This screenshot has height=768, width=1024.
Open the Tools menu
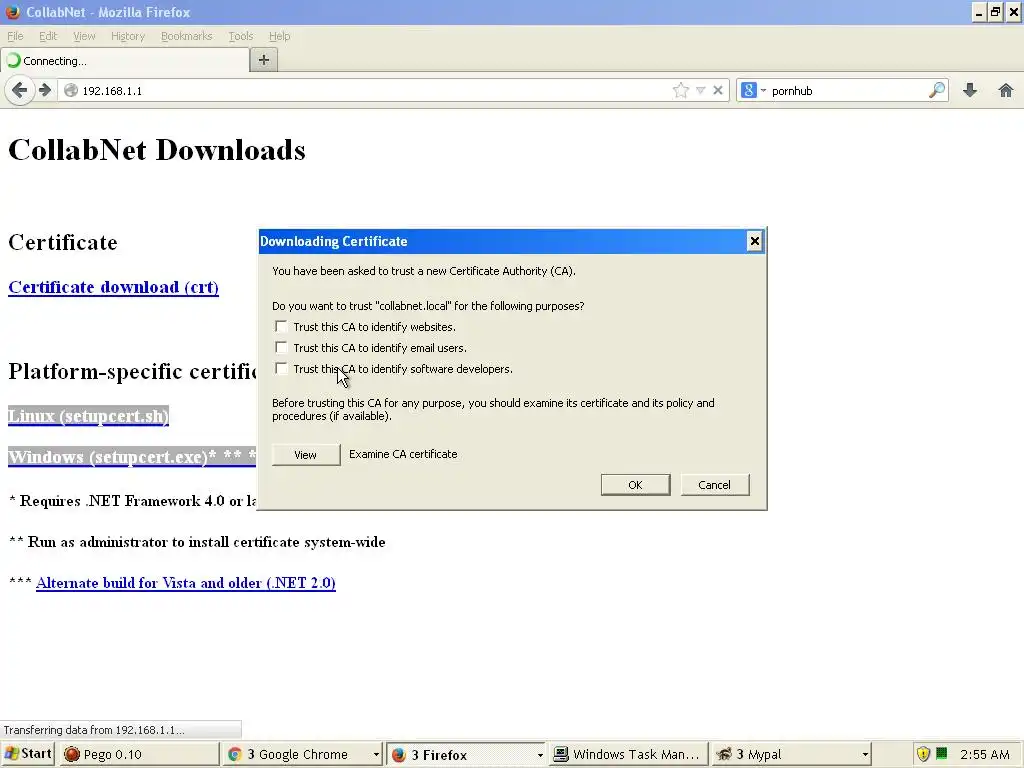tap(240, 36)
